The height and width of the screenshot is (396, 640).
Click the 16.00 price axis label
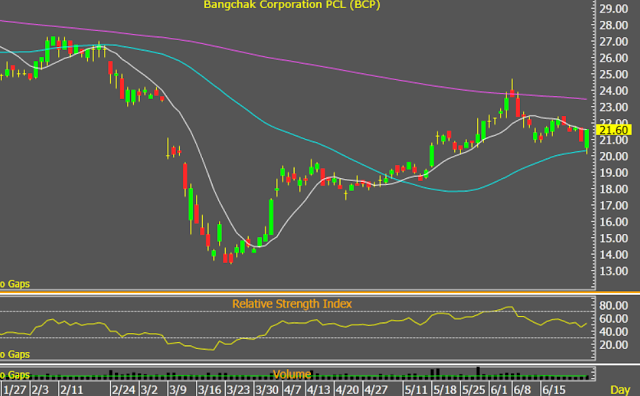click(613, 222)
